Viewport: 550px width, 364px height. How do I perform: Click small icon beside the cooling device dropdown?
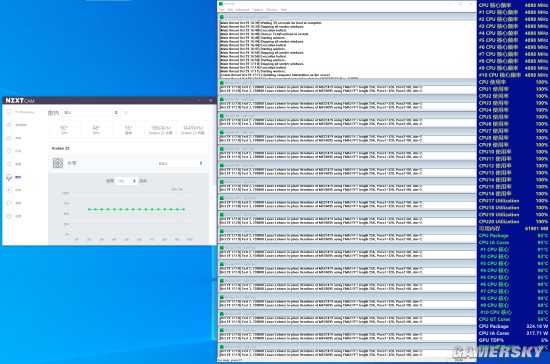pos(126,113)
